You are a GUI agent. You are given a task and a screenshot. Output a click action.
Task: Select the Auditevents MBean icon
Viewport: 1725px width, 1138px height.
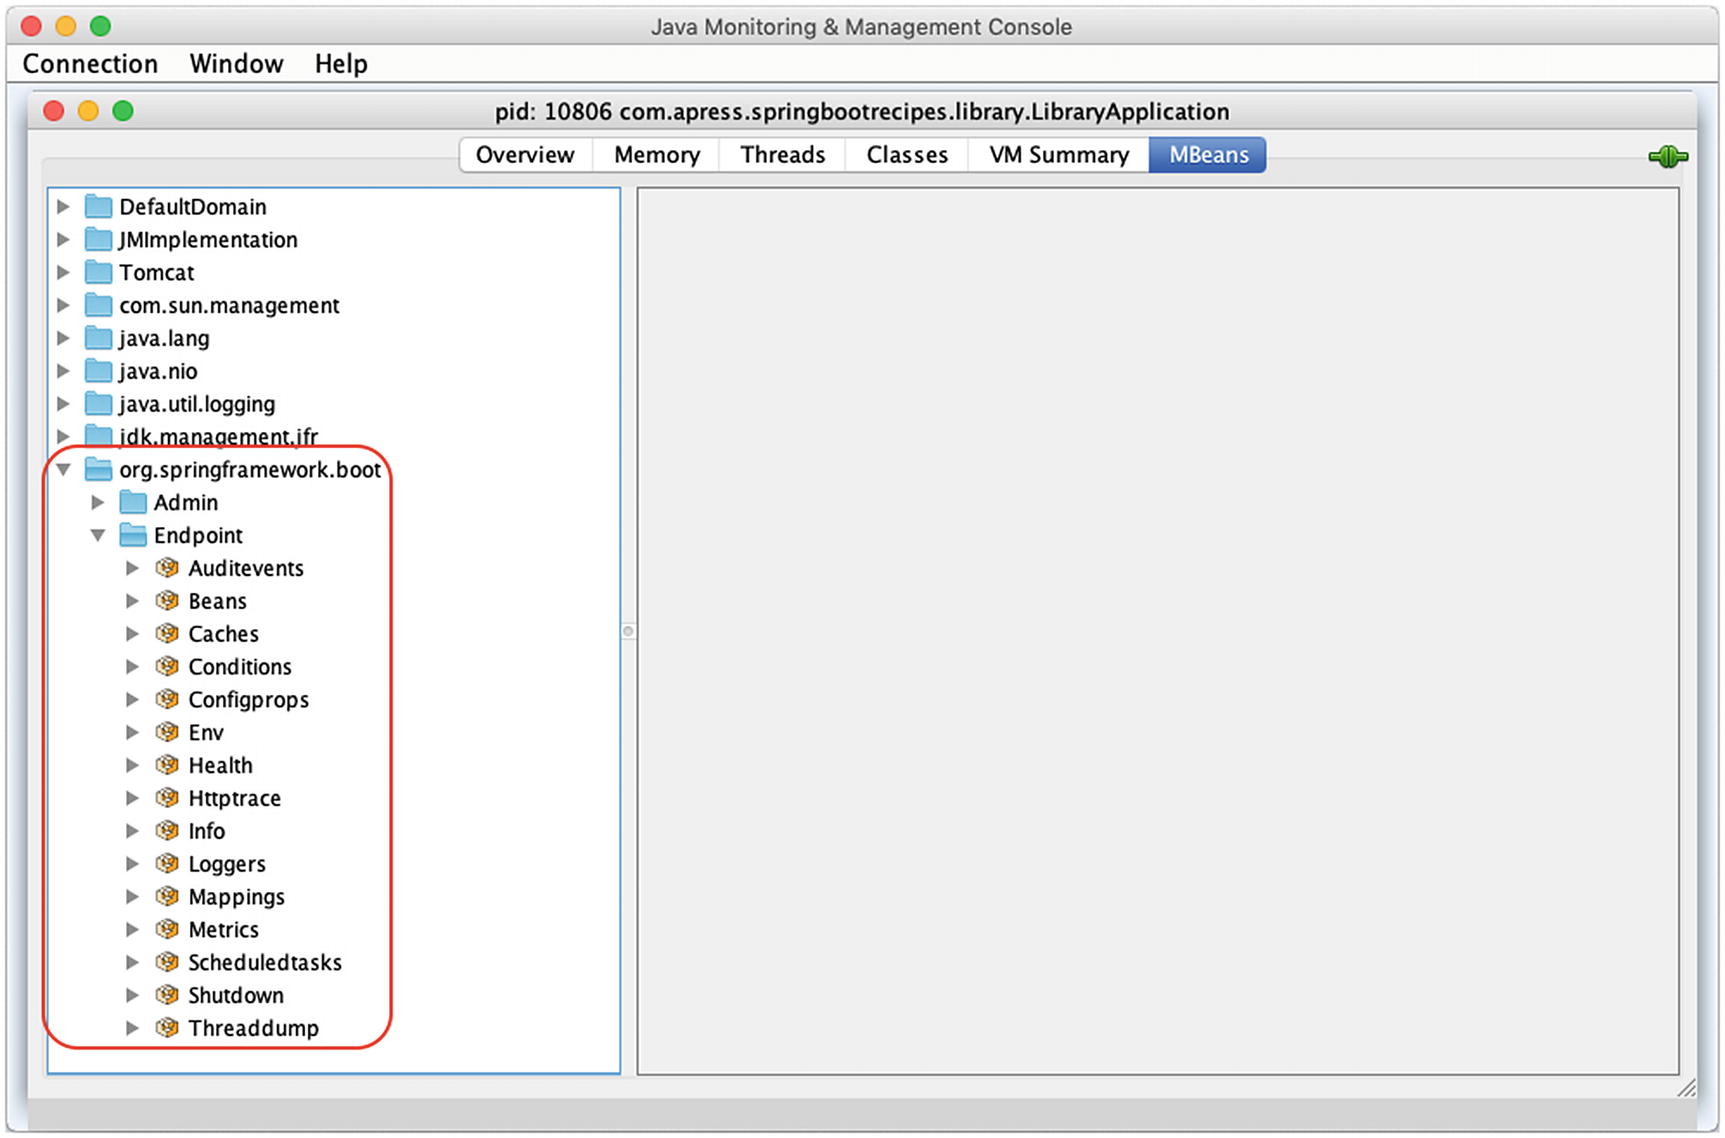(167, 568)
